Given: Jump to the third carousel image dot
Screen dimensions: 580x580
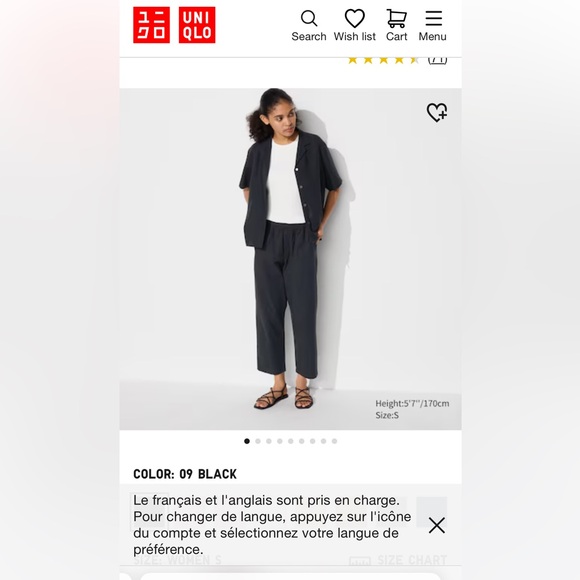Looking at the screenshot, I should tap(269, 441).
